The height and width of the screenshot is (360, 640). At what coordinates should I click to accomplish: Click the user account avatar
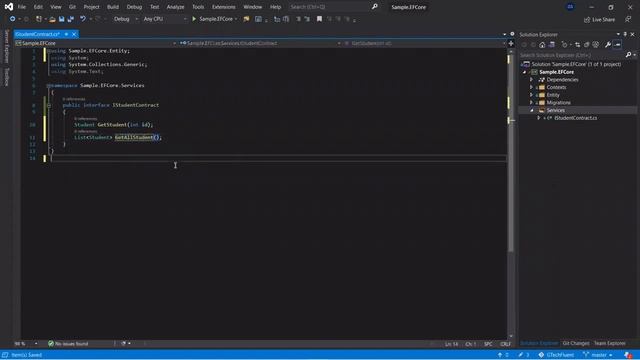[570, 7]
